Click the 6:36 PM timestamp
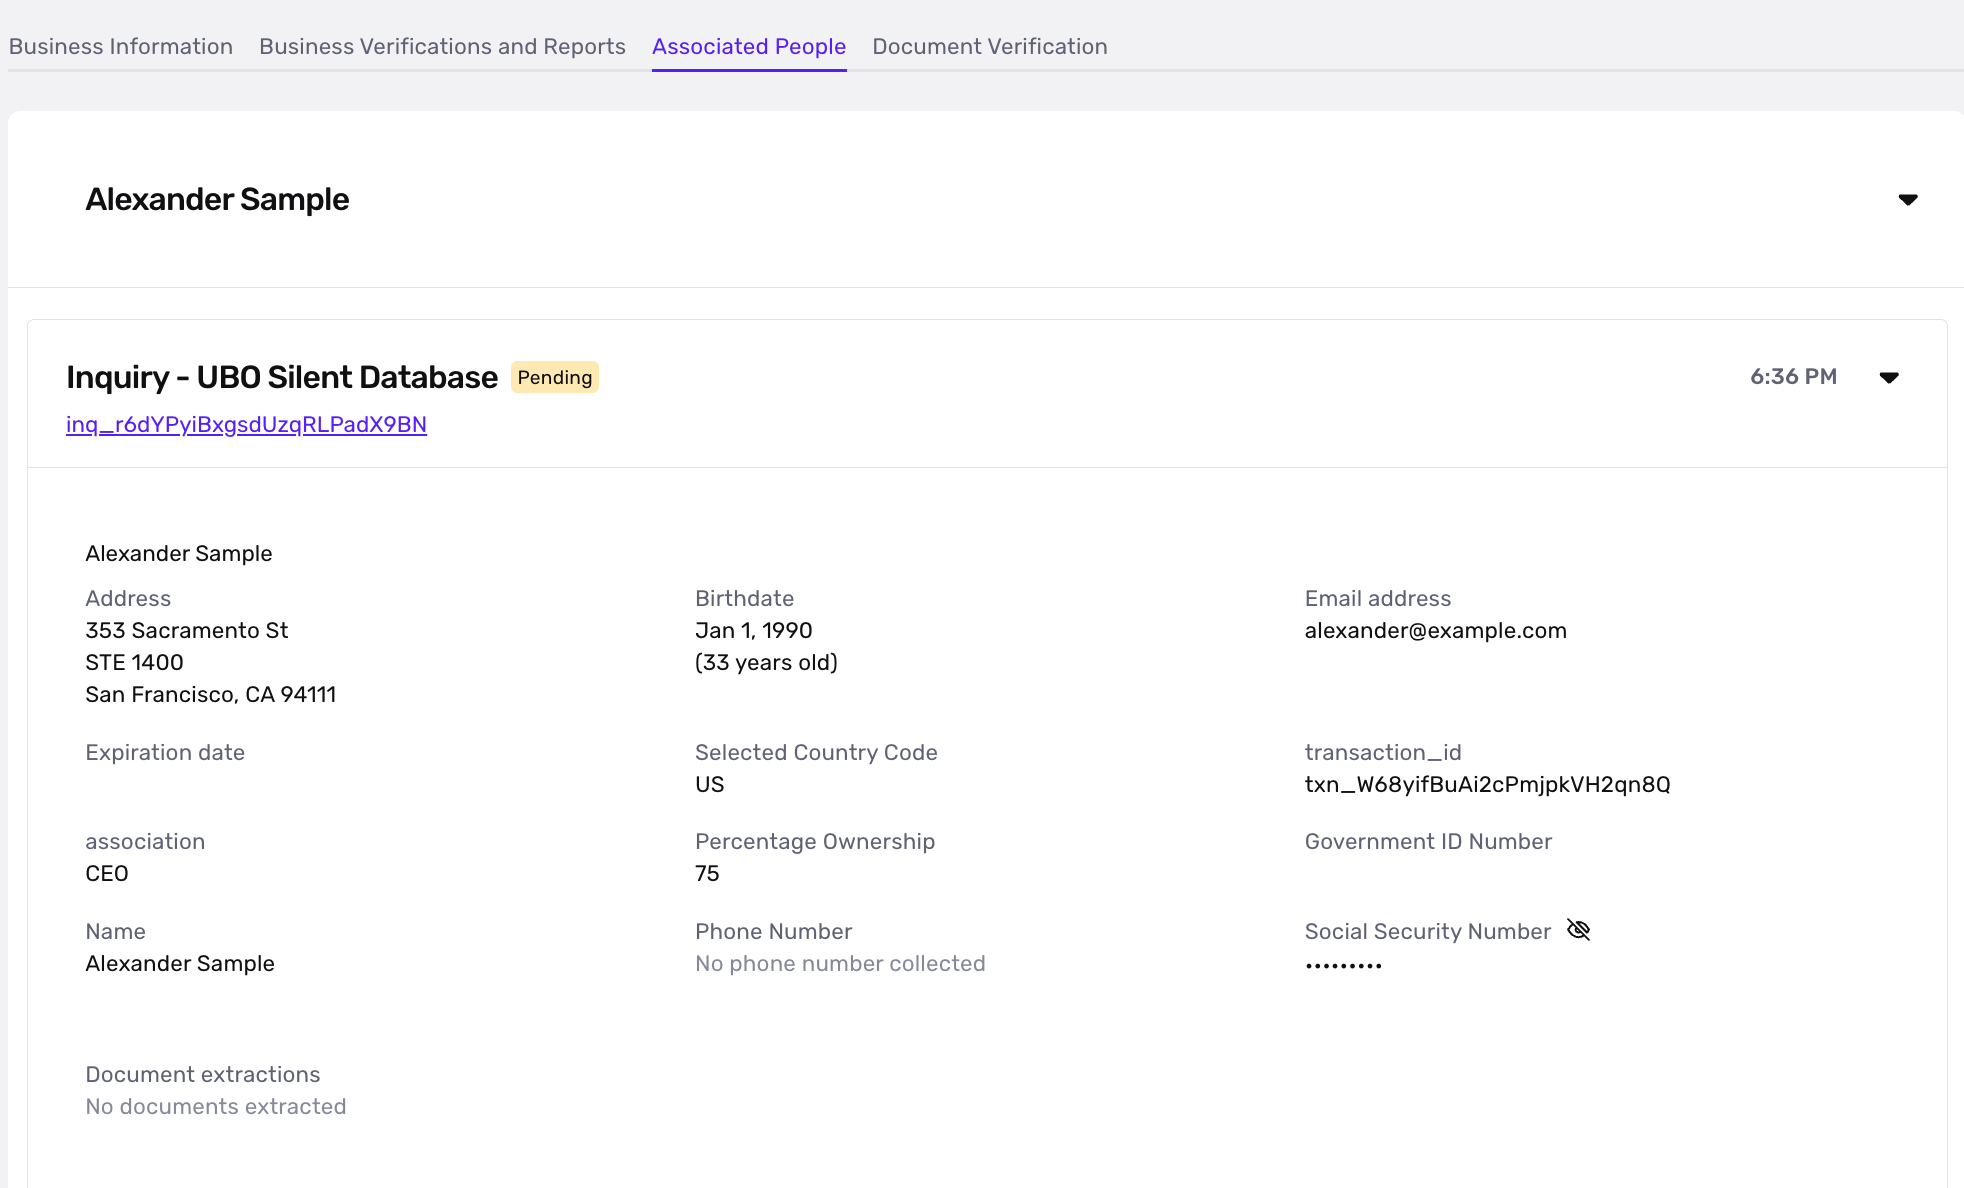The width and height of the screenshot is (1964, 1188). (1793, 377)
